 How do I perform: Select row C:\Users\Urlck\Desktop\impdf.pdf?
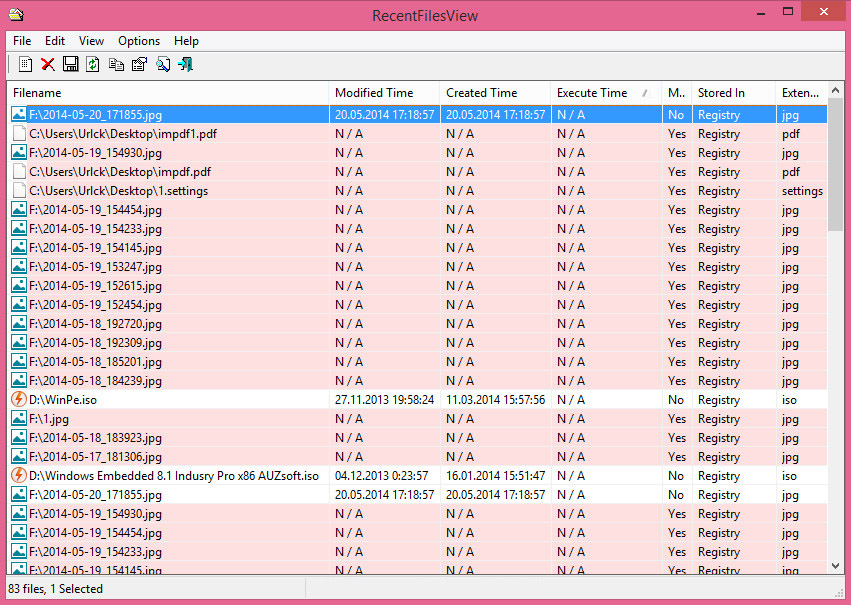pos(417,171)
